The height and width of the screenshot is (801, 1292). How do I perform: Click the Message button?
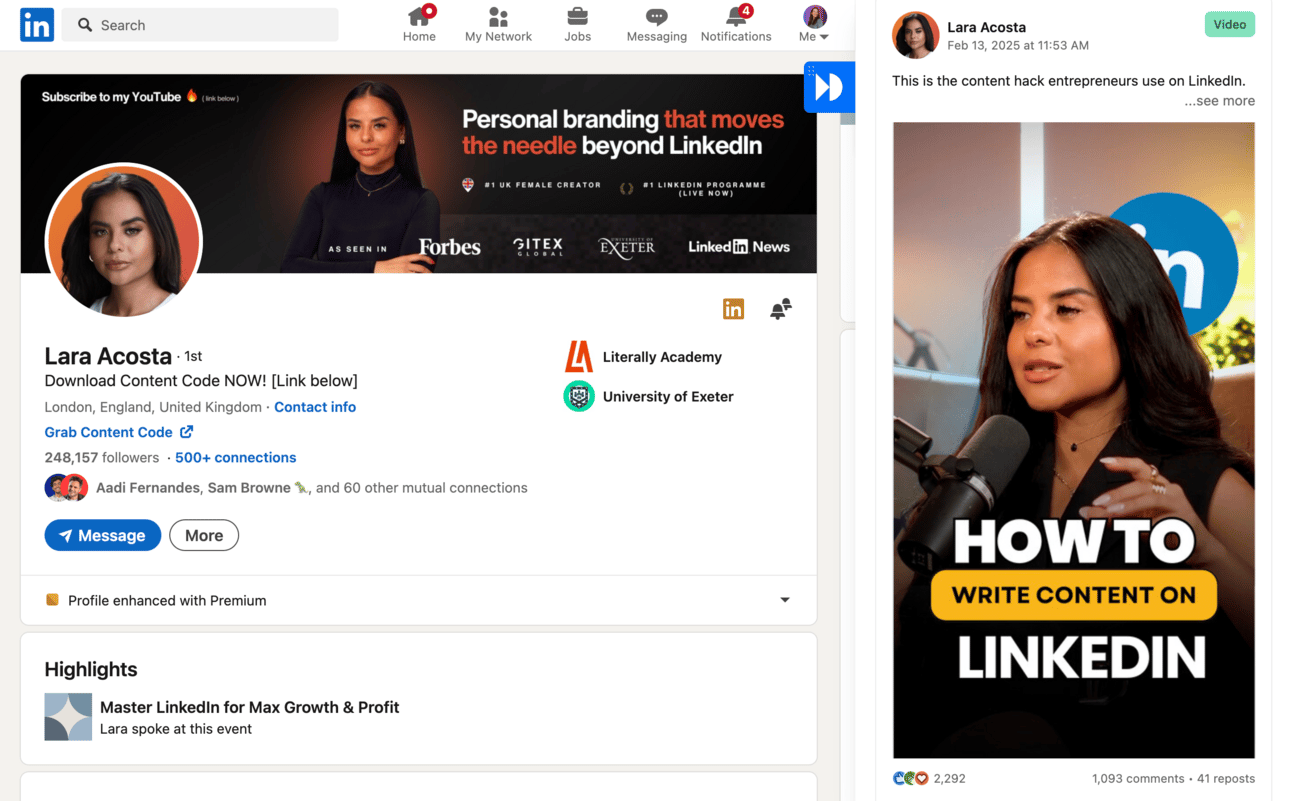103,536
